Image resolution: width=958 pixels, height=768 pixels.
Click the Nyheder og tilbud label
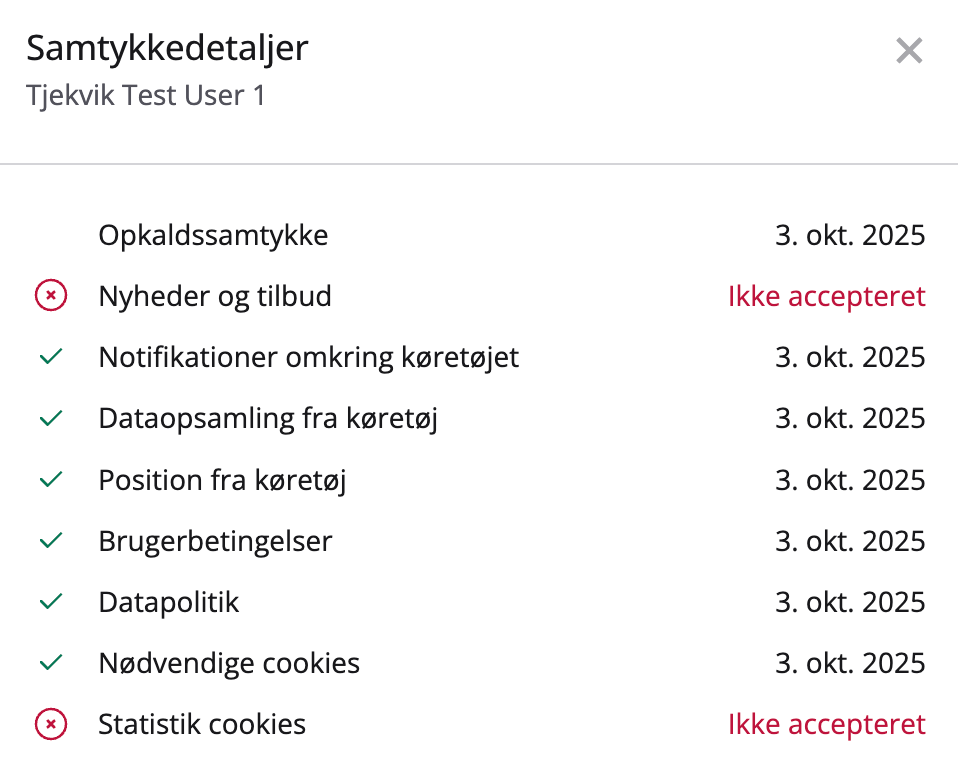pos(215,296)
